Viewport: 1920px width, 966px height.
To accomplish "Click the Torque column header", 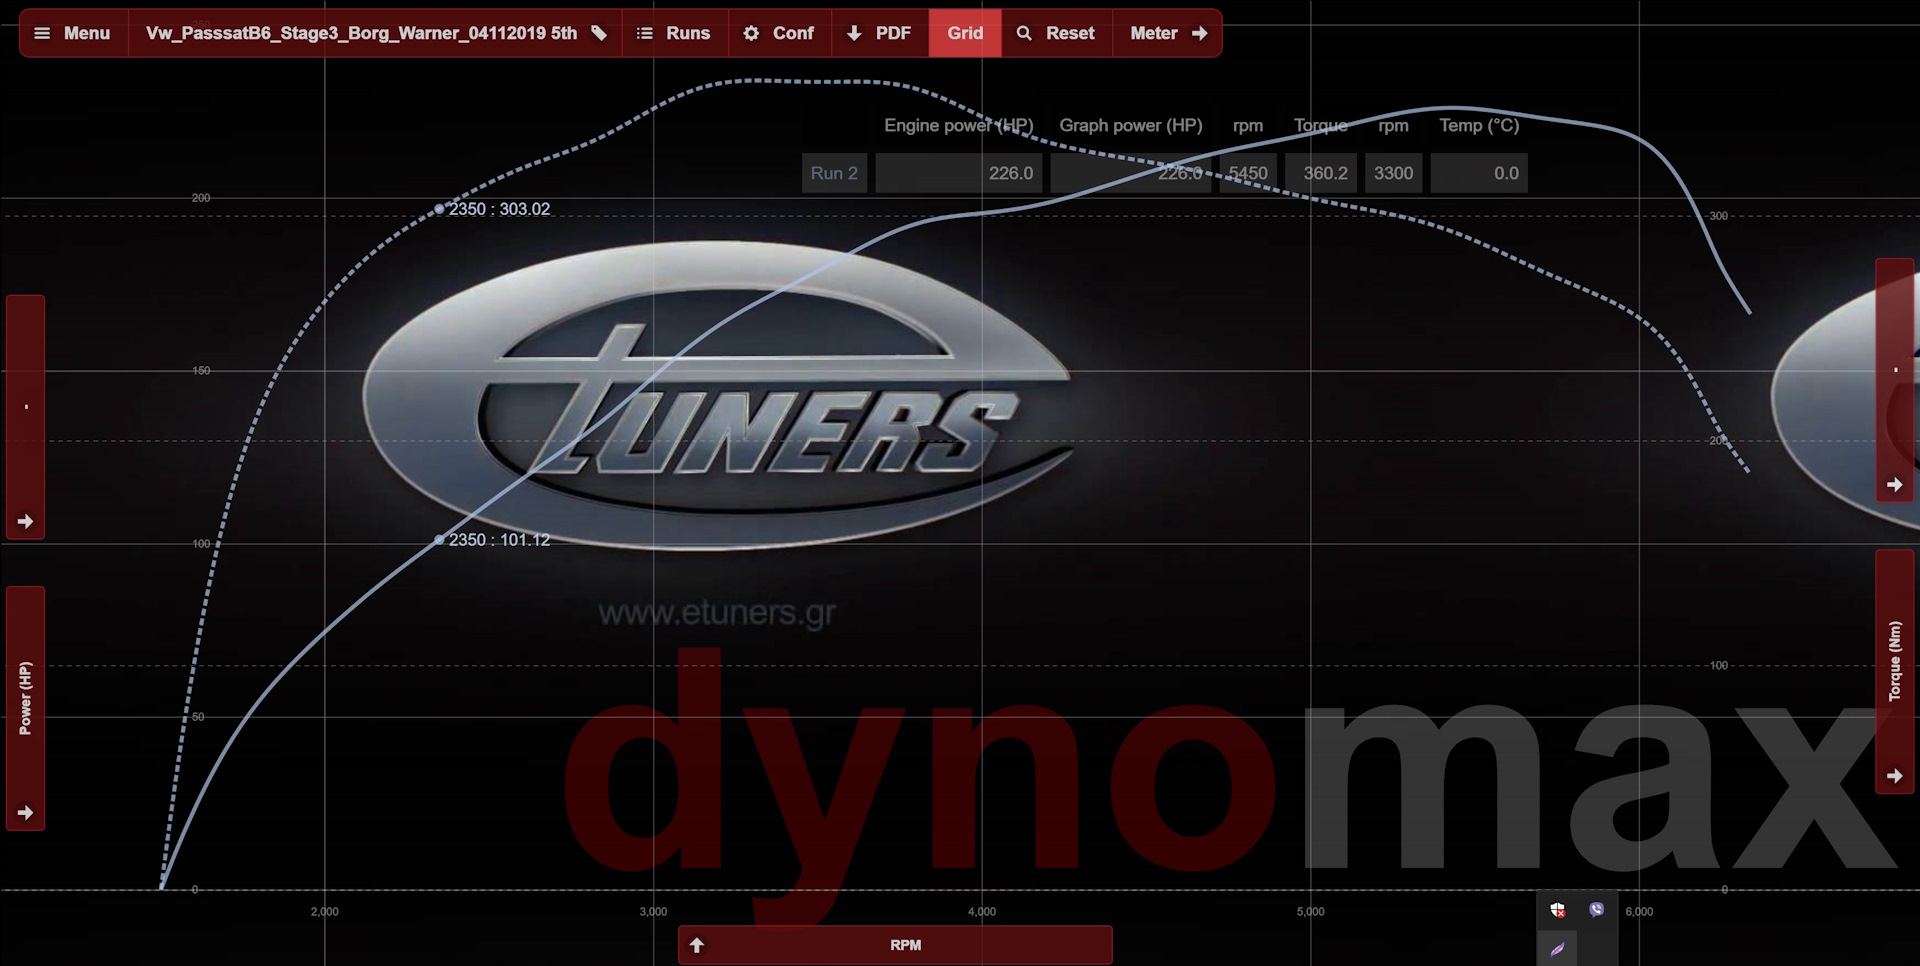I will click(x=1320, y=125).
